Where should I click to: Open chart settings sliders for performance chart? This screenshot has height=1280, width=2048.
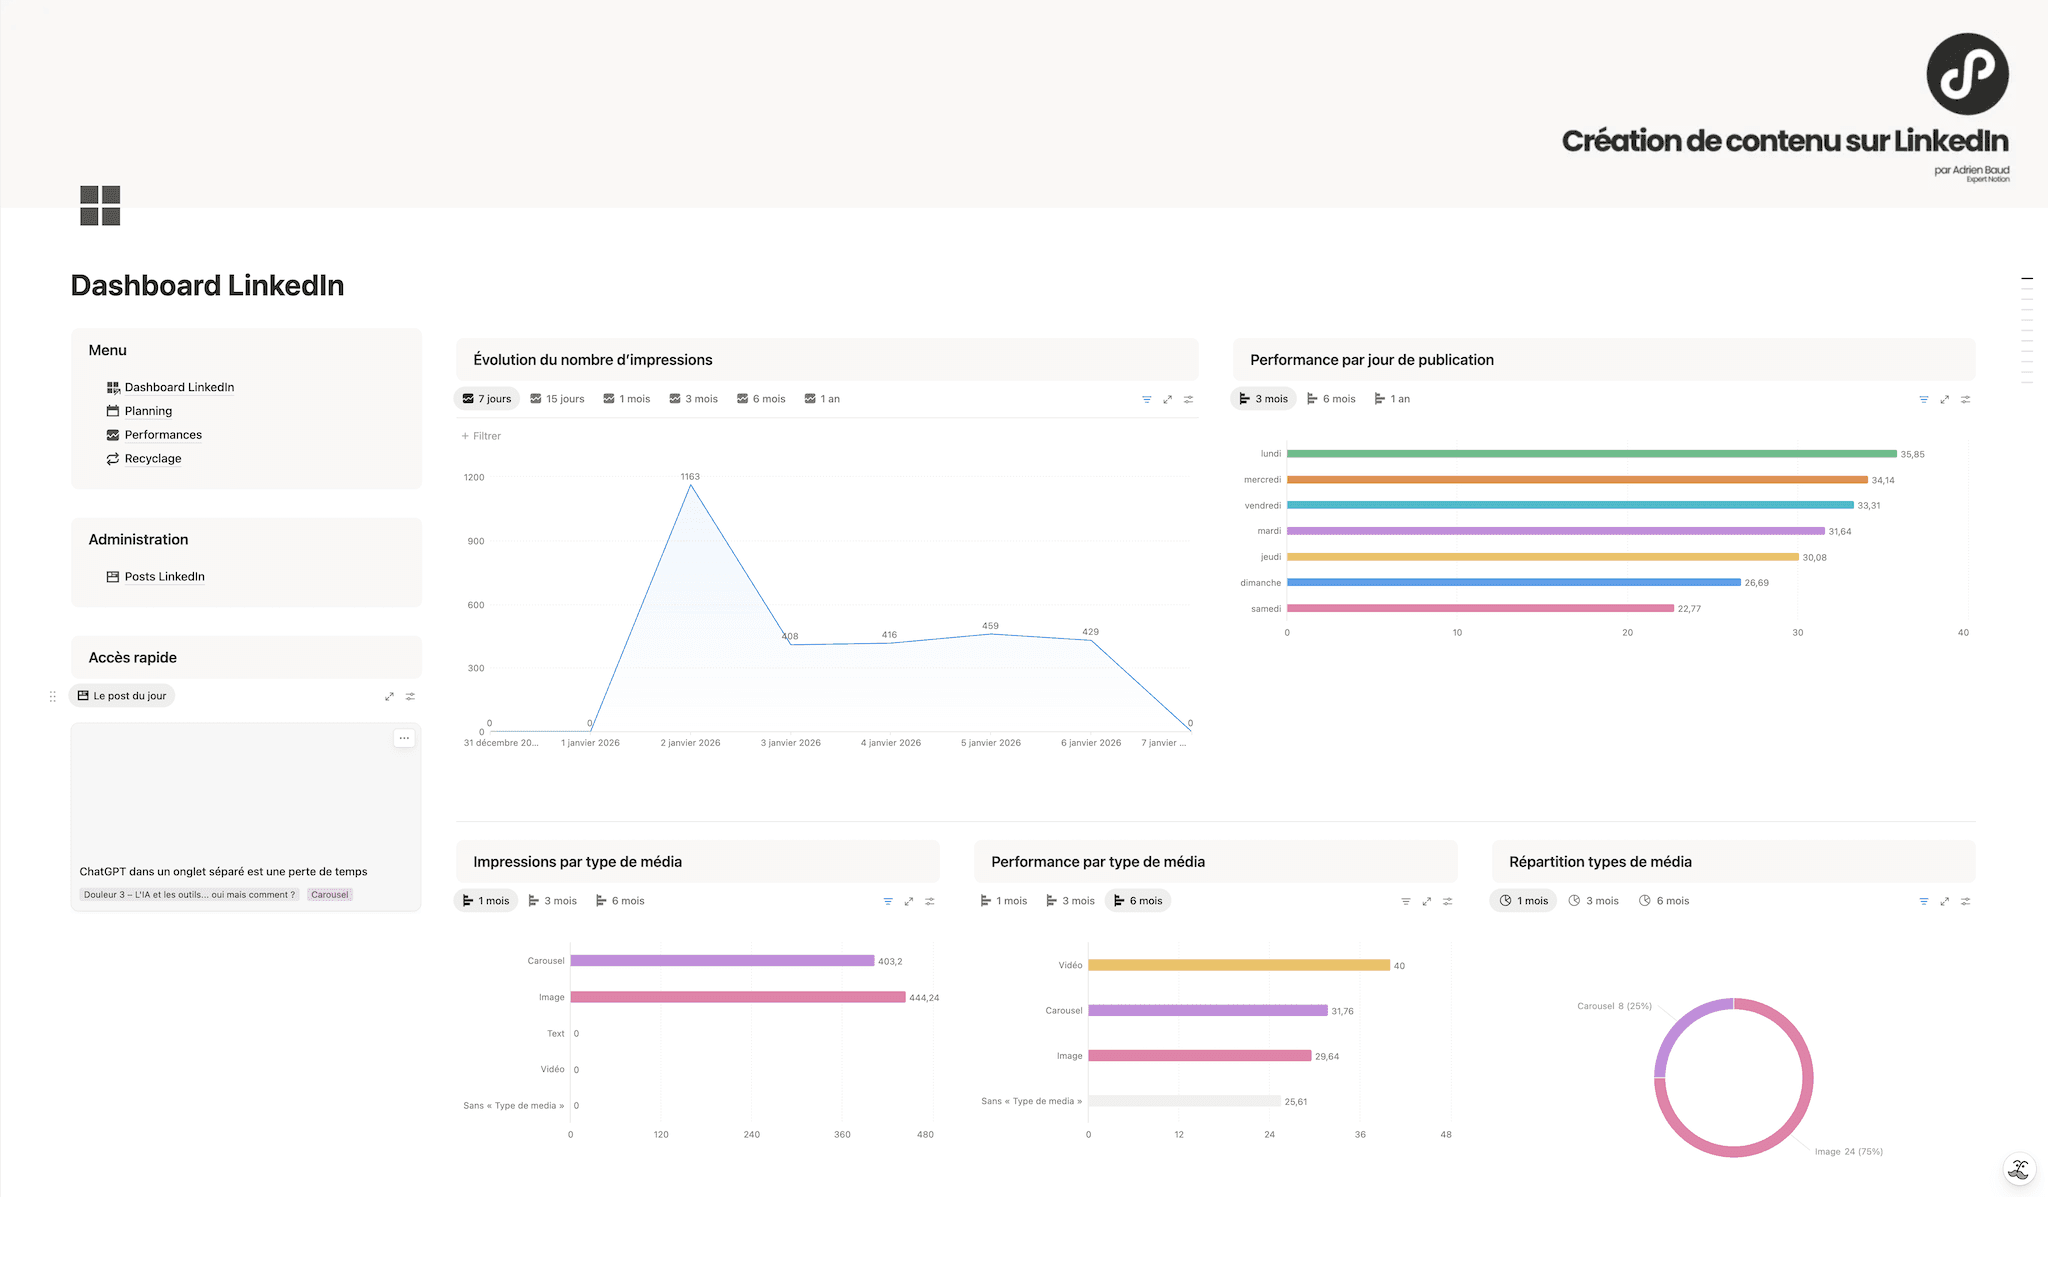coord(1965,398)
